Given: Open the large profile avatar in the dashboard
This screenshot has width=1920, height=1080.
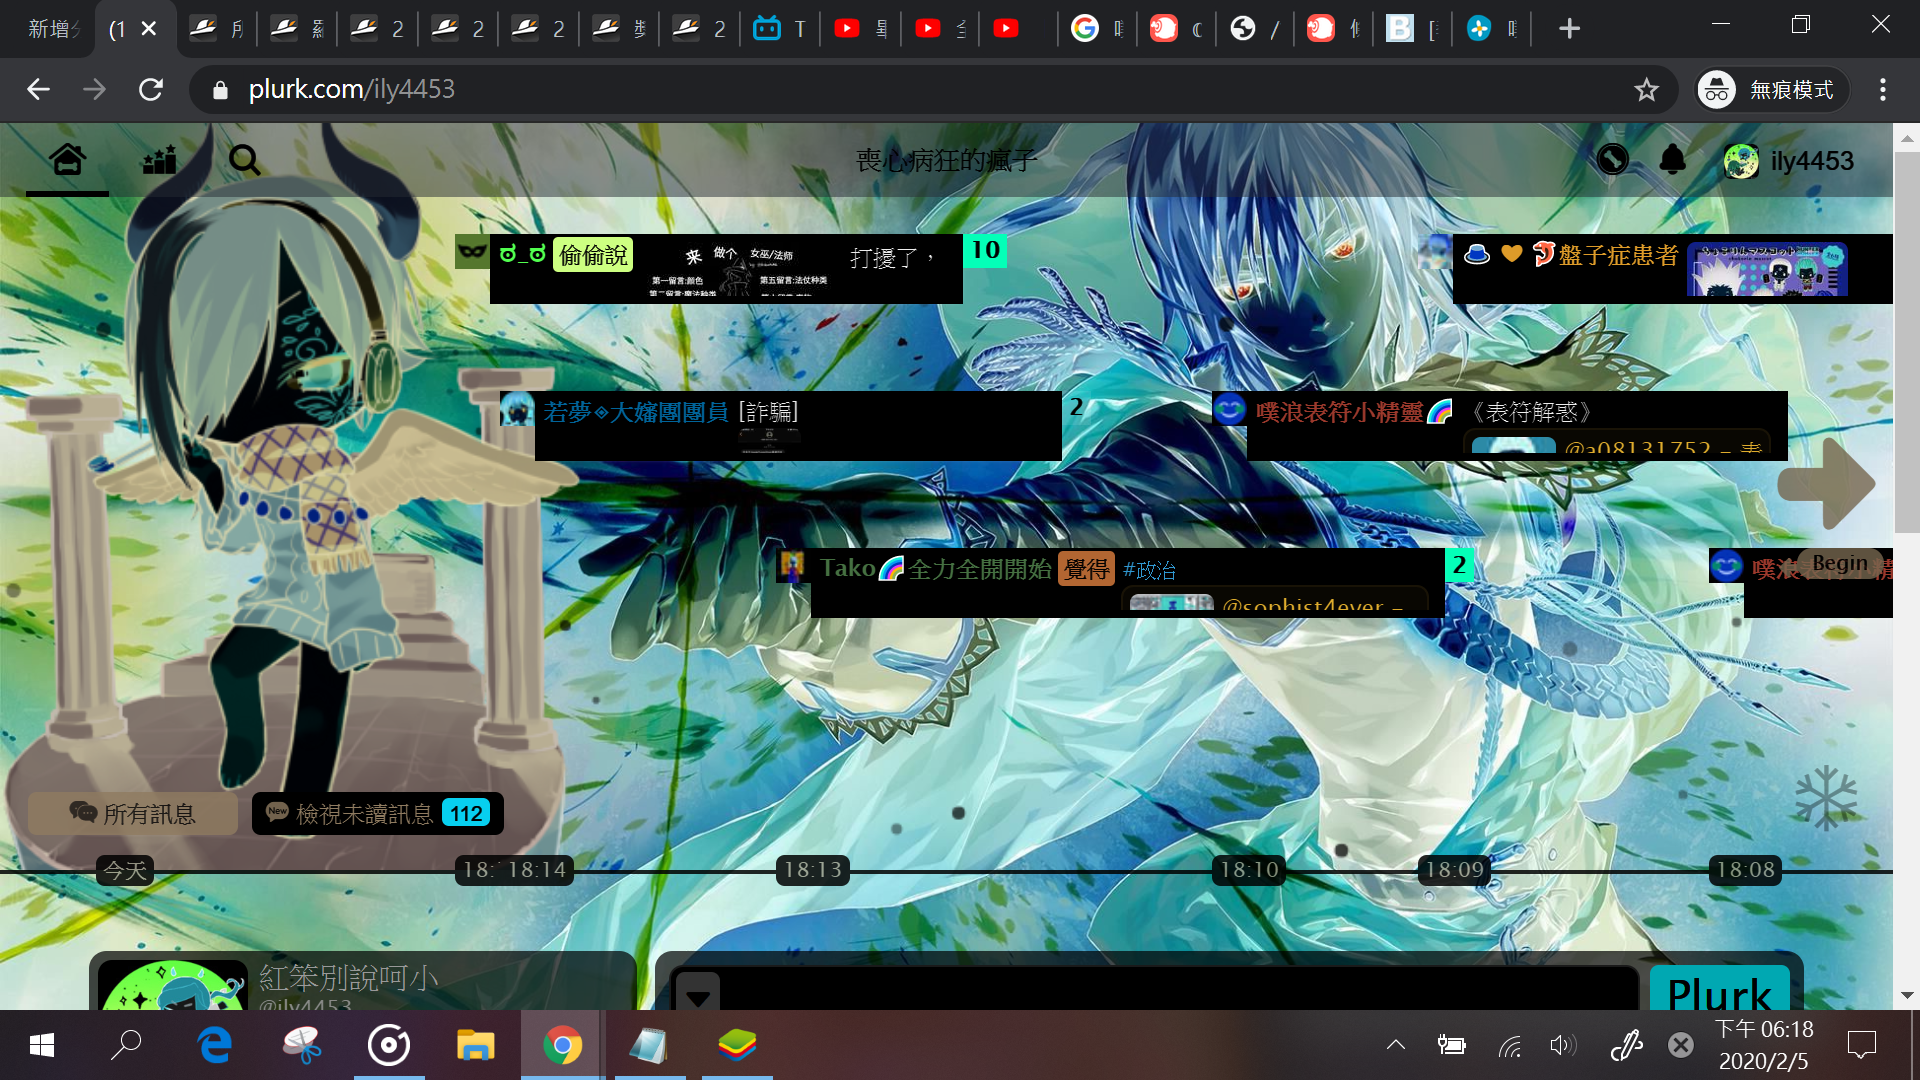Looking at the screenshot, I should pyautogui.click(x=173, y=986).
